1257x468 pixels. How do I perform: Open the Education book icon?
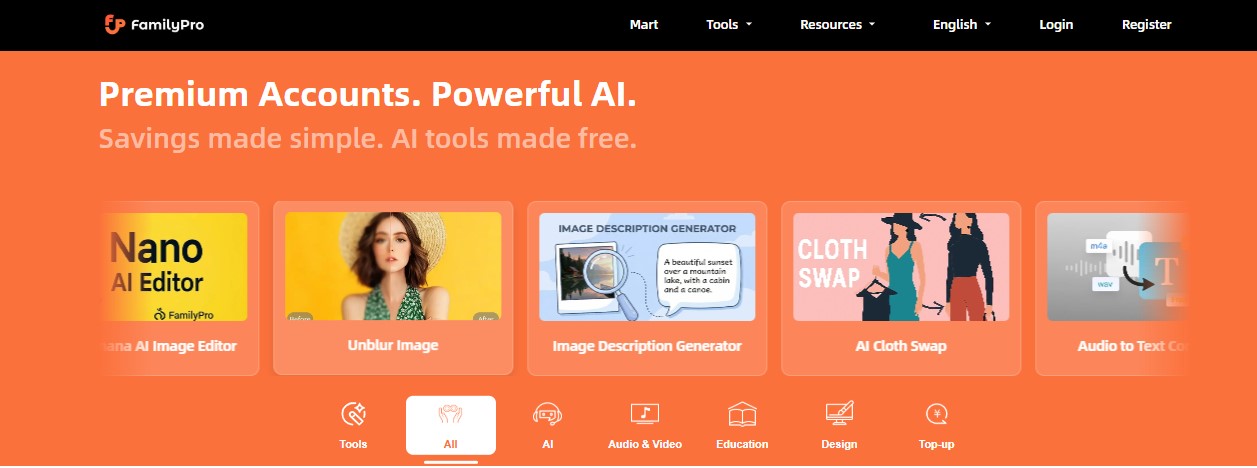tap(742, 413)
